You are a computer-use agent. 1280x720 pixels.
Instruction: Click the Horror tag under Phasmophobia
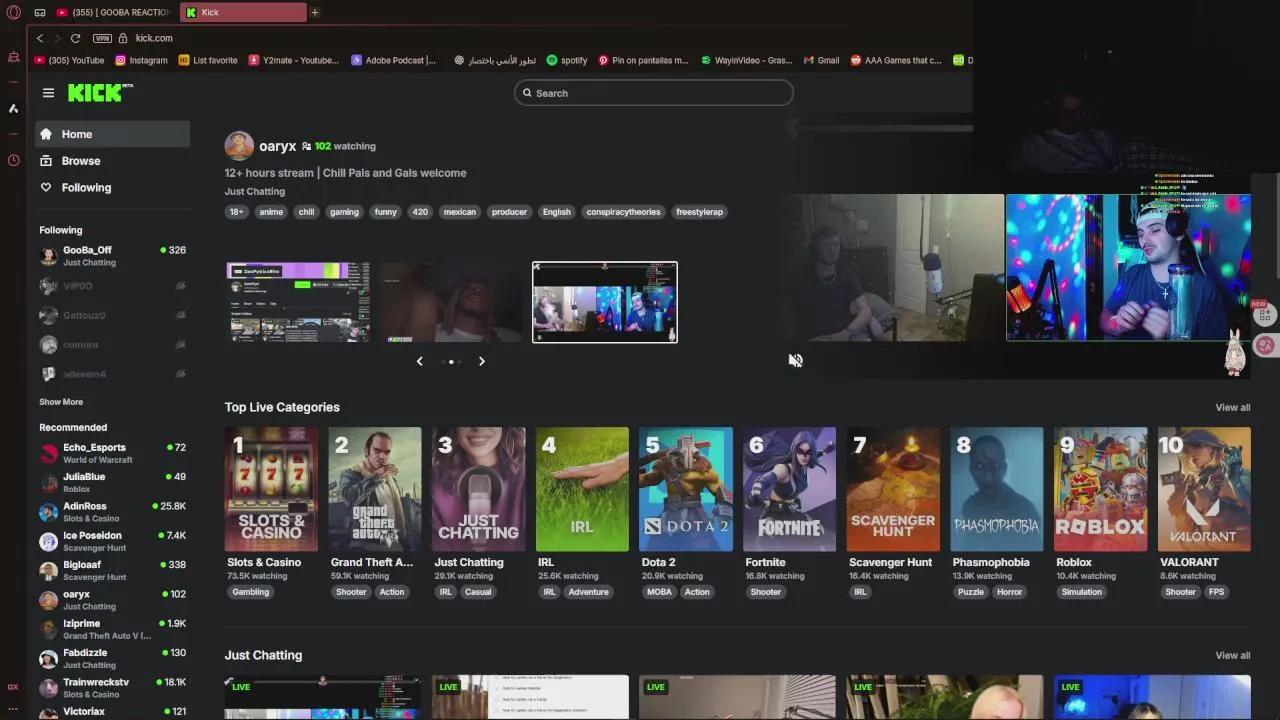point(1010,592)
